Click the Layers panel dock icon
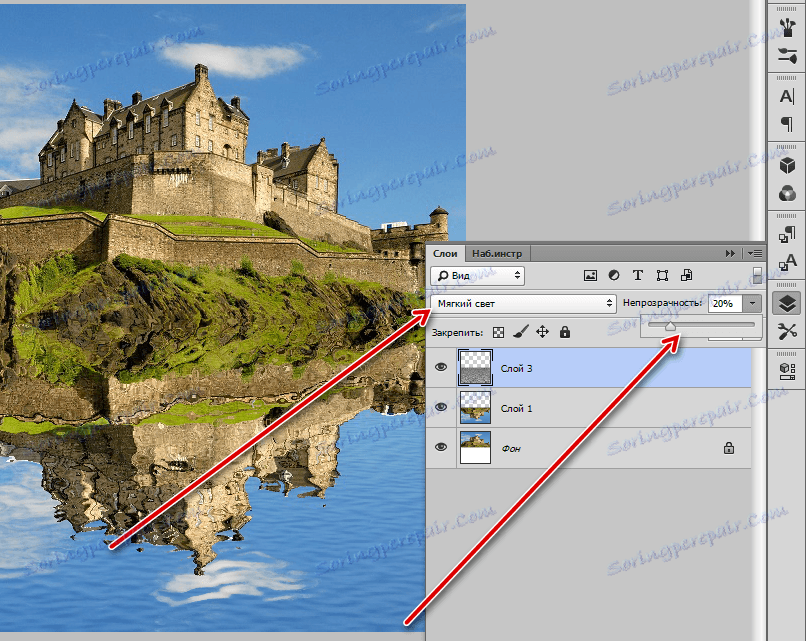This screenshot has height=641, width=806. pos(786,303)
